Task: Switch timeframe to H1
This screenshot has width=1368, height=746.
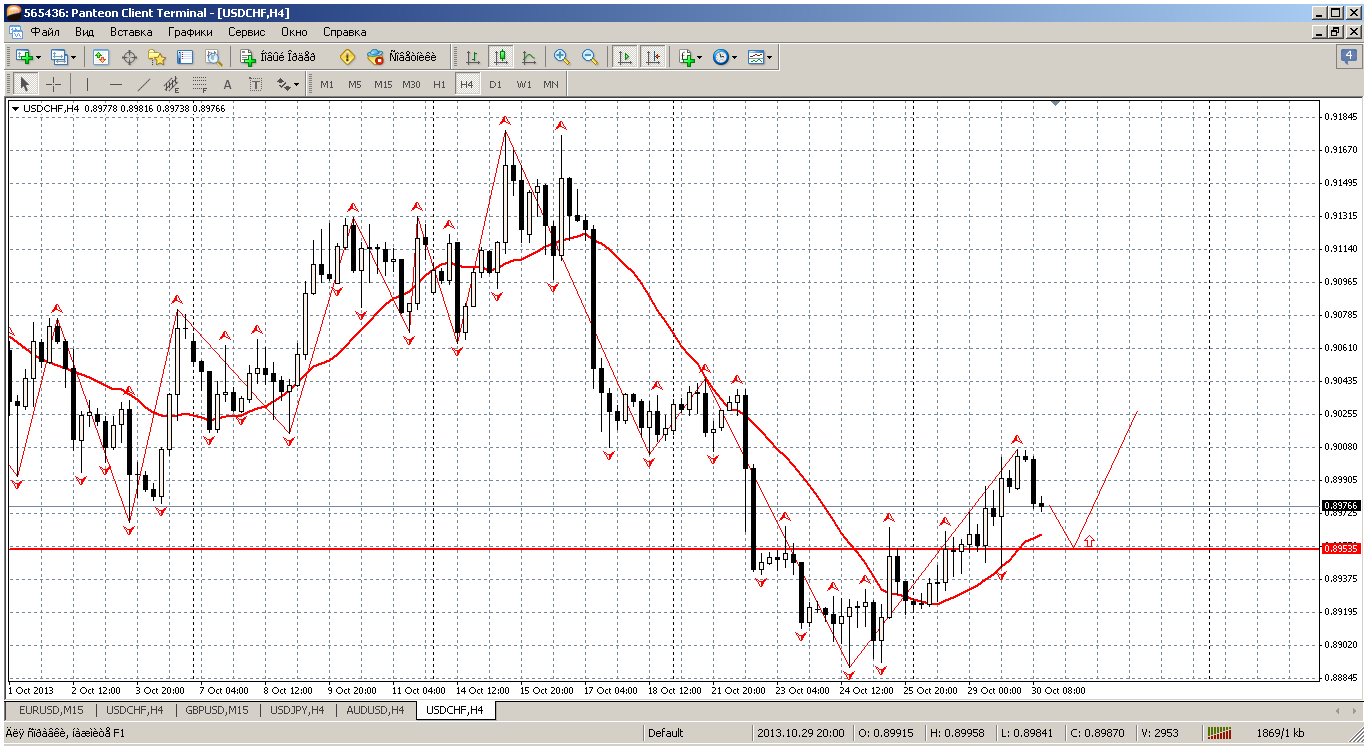Action: click(x=439, y=84)
